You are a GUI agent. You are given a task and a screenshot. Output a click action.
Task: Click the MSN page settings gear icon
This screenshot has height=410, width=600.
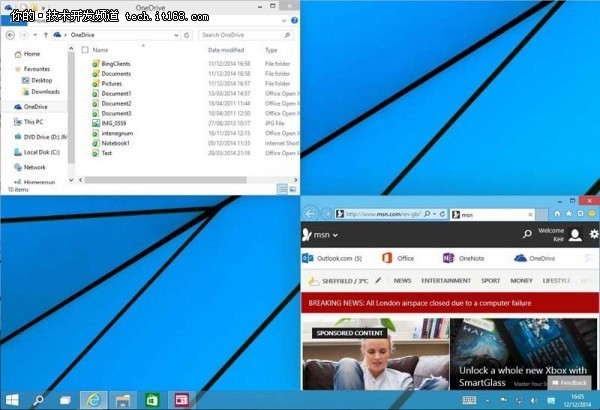click(593, 235)
